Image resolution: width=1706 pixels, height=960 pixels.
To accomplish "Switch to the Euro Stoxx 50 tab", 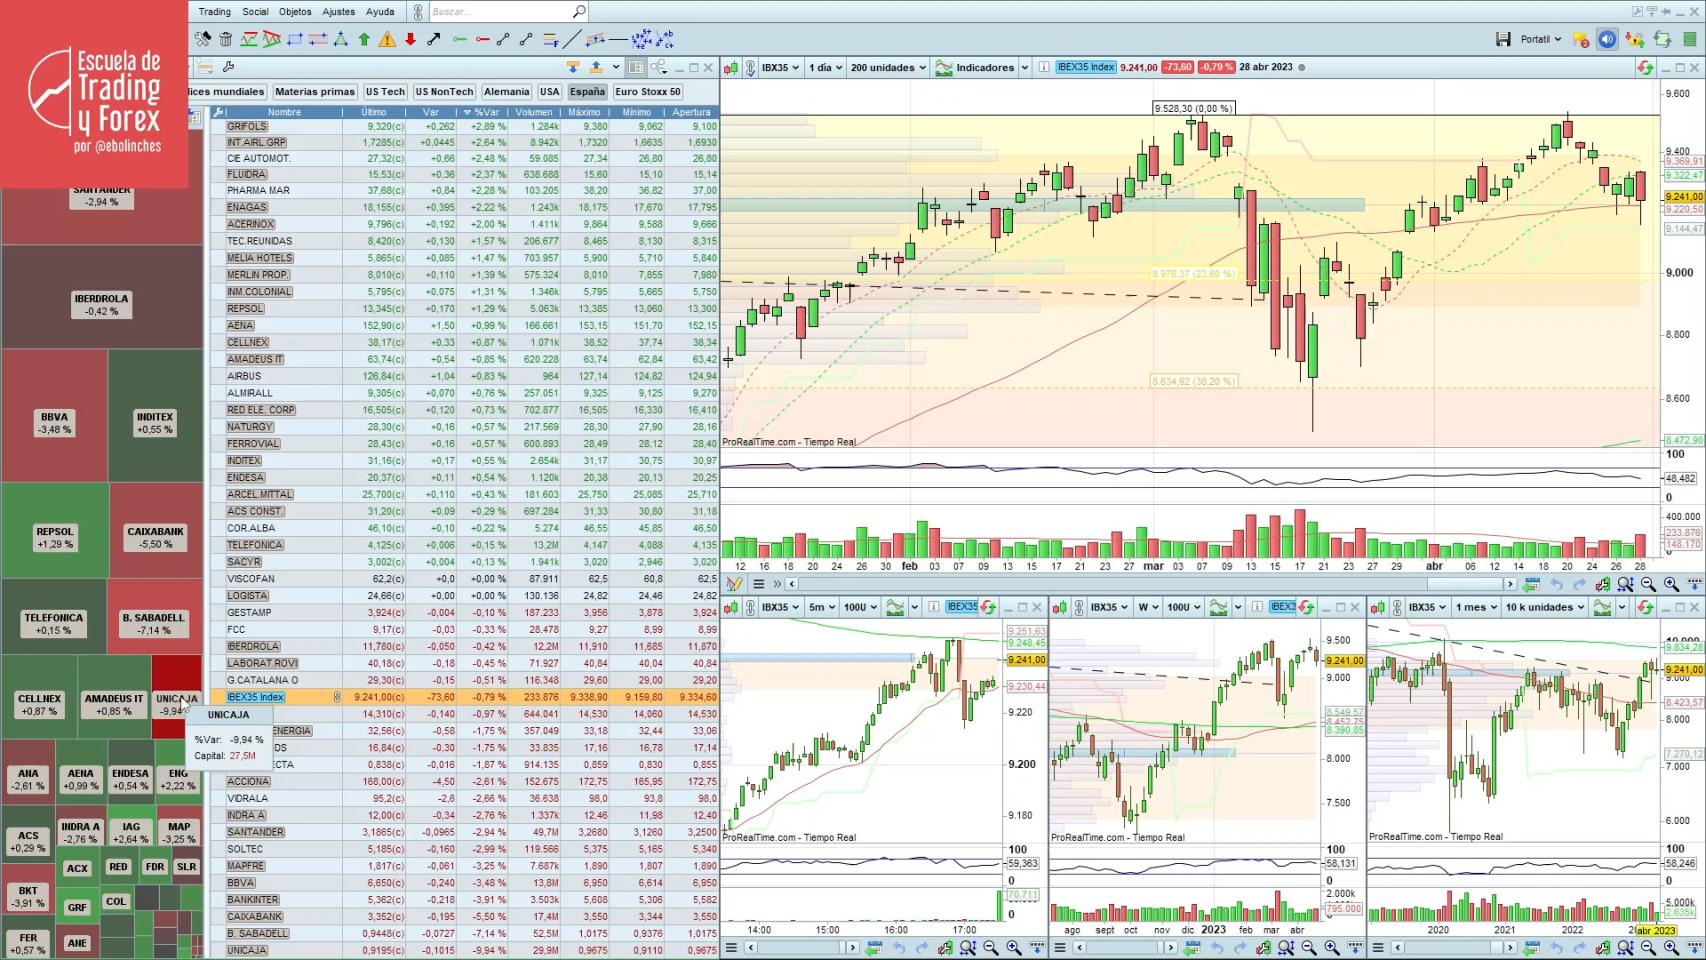I will [x=648, y=91].
